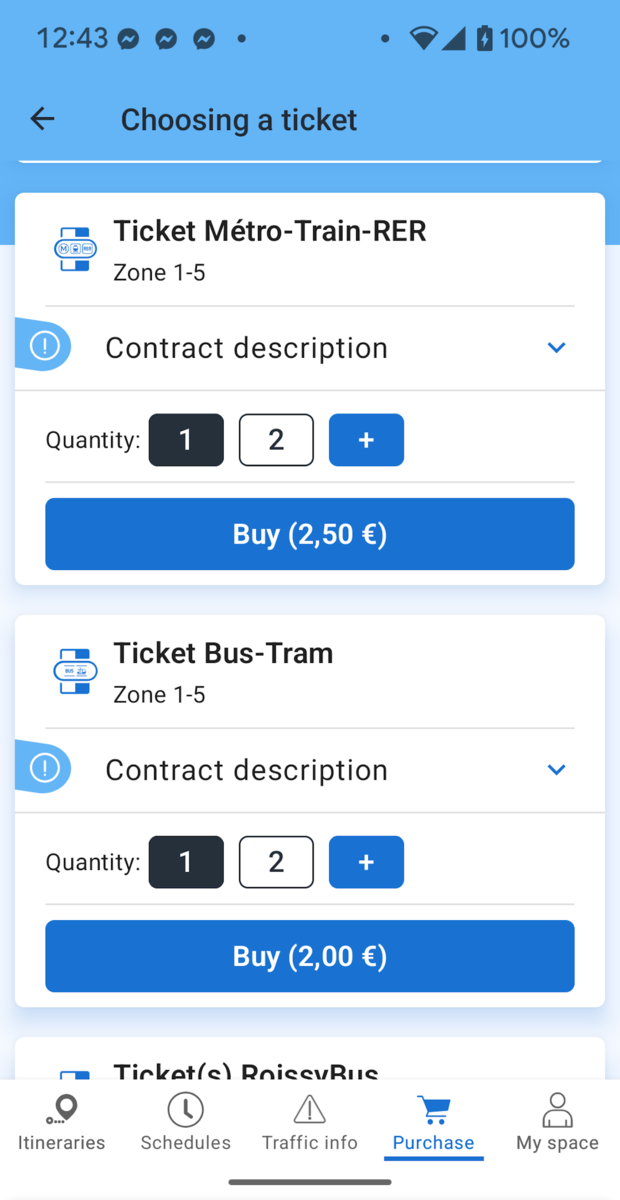Select quantity 1 for Métro-Train-RER ticket
This screenshot has height=1200, width=620.
click(186, 440)
